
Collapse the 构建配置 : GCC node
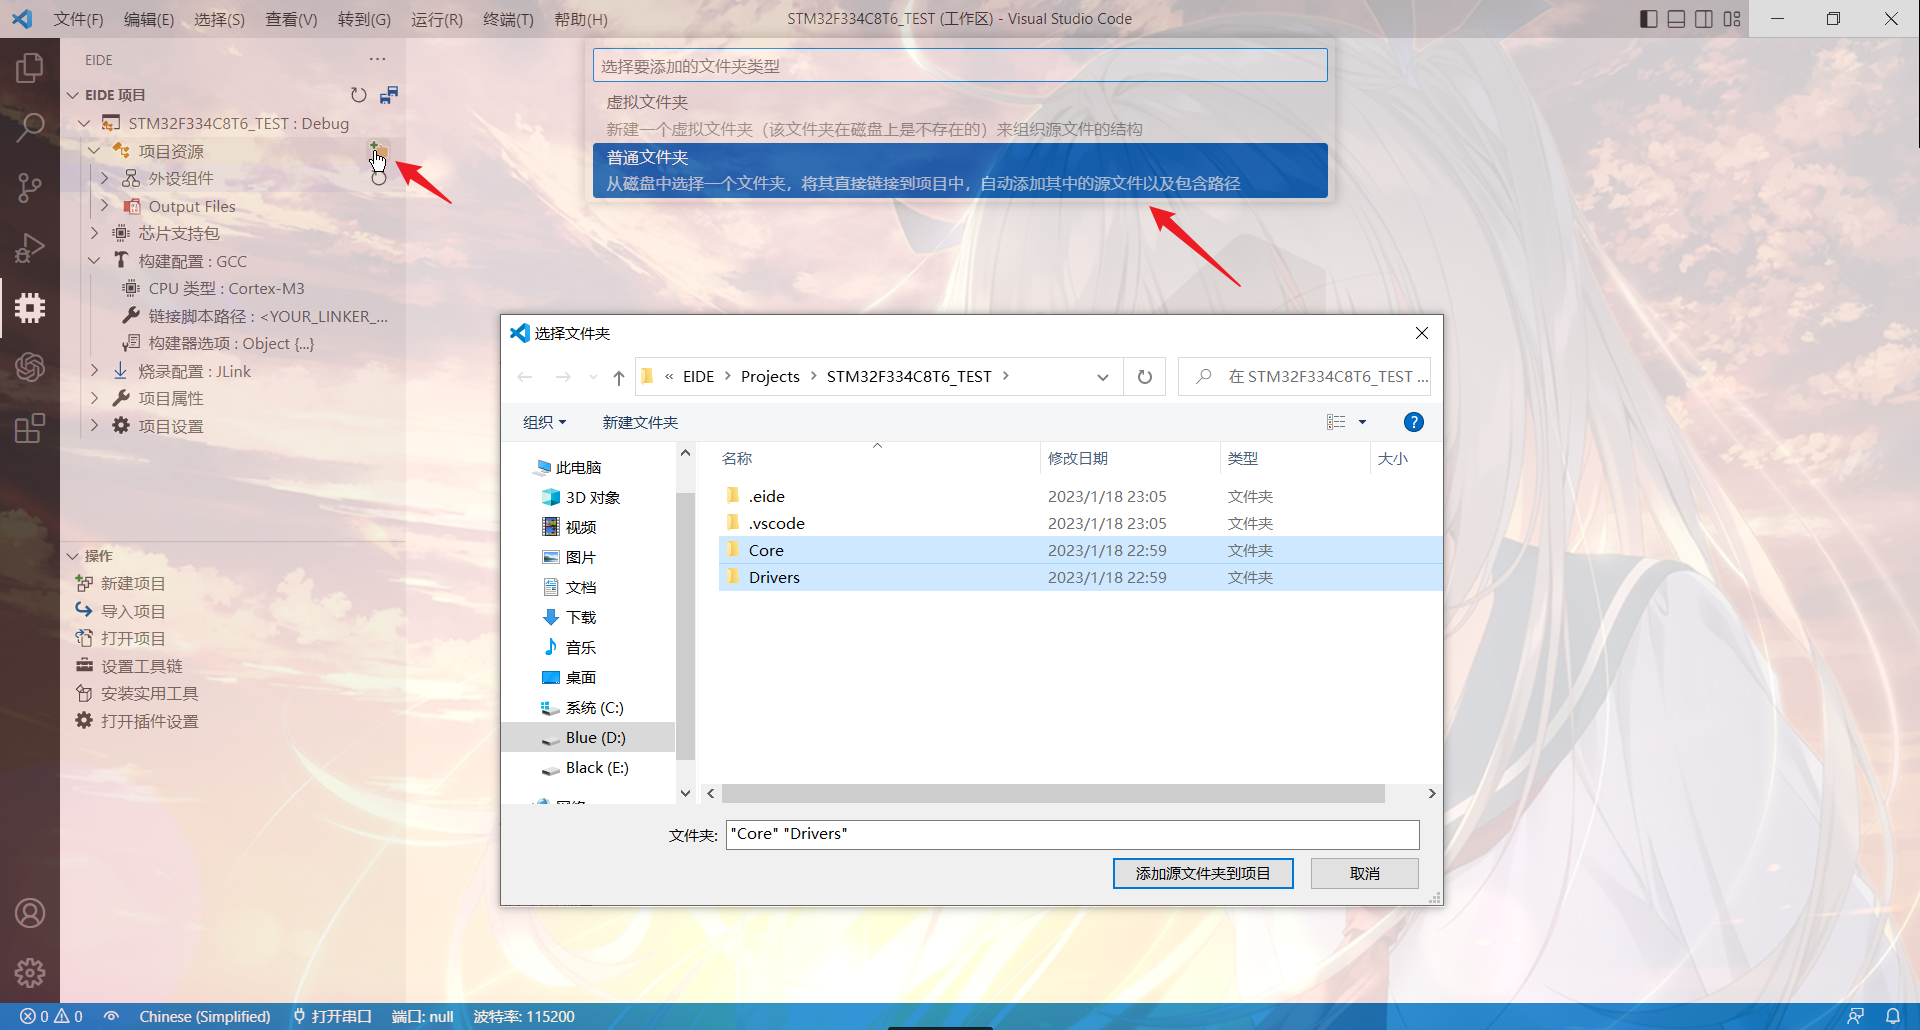(x=94, y=261)
